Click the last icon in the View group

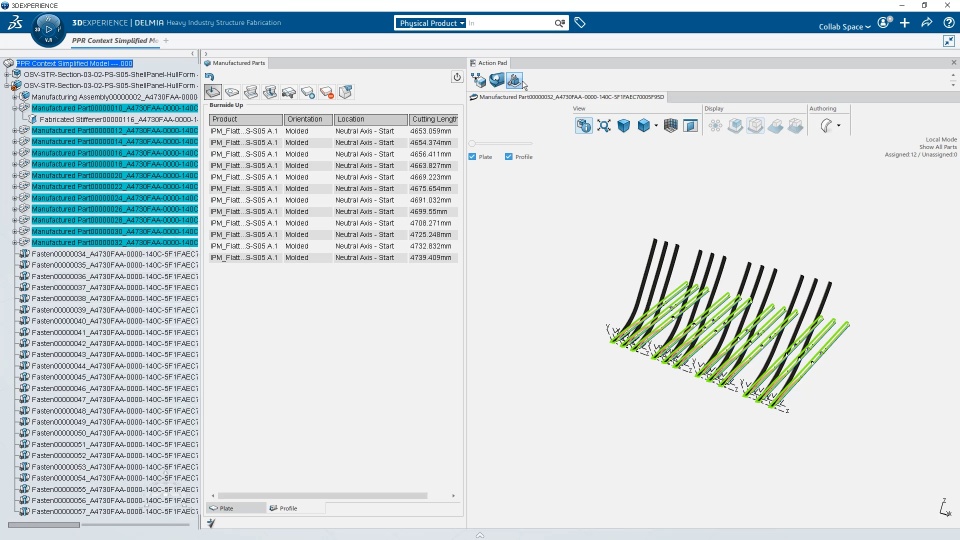point(690,126)
